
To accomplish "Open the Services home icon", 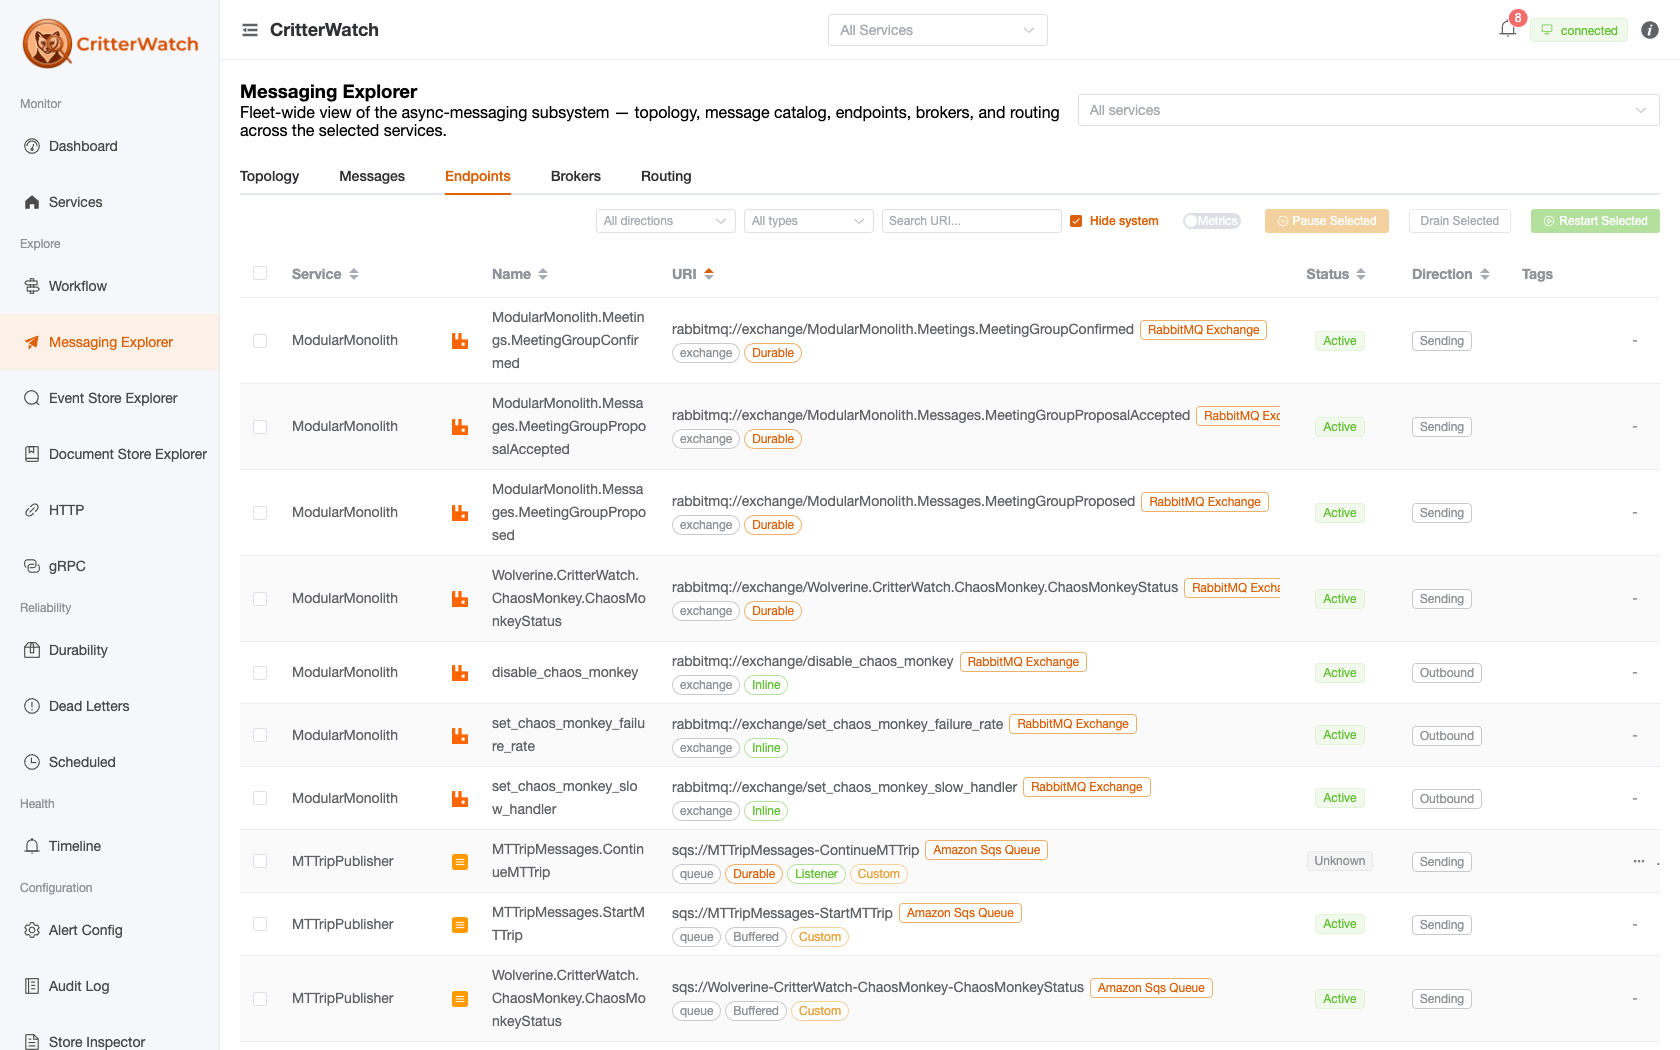I will click(x=32, y=202).
